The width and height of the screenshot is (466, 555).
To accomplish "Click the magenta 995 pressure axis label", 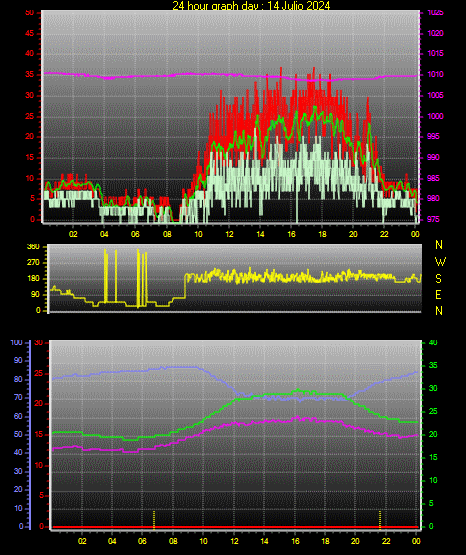I will point(433,136).
